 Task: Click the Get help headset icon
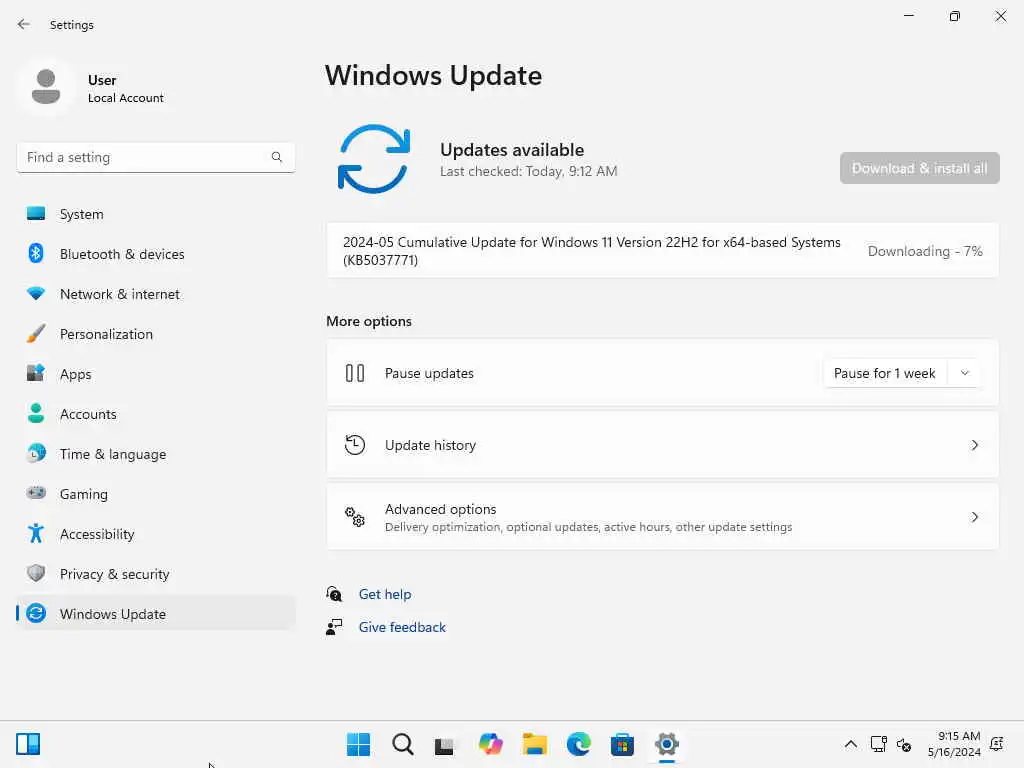click(334, 594)
